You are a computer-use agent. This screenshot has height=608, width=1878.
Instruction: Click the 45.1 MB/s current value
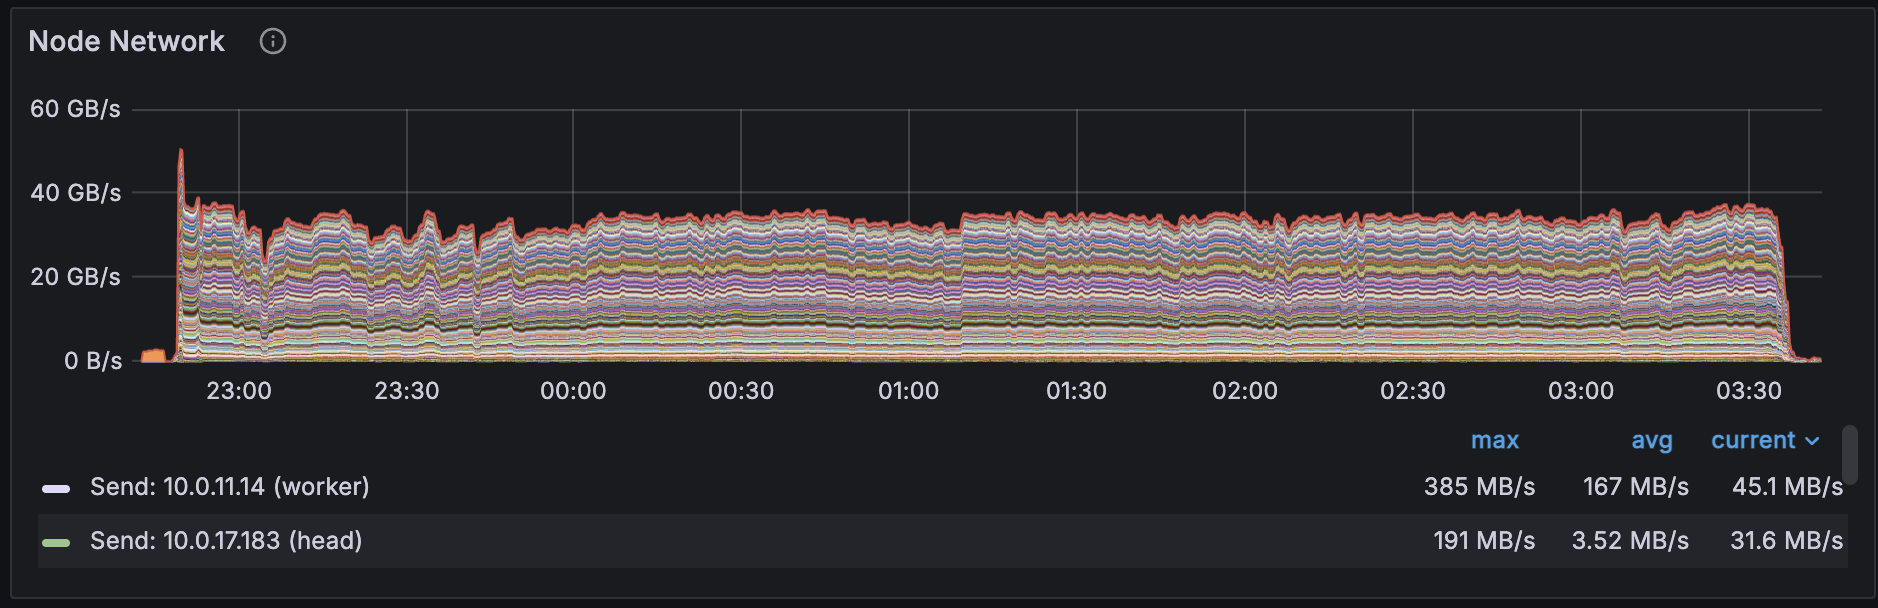point(1787,487)
